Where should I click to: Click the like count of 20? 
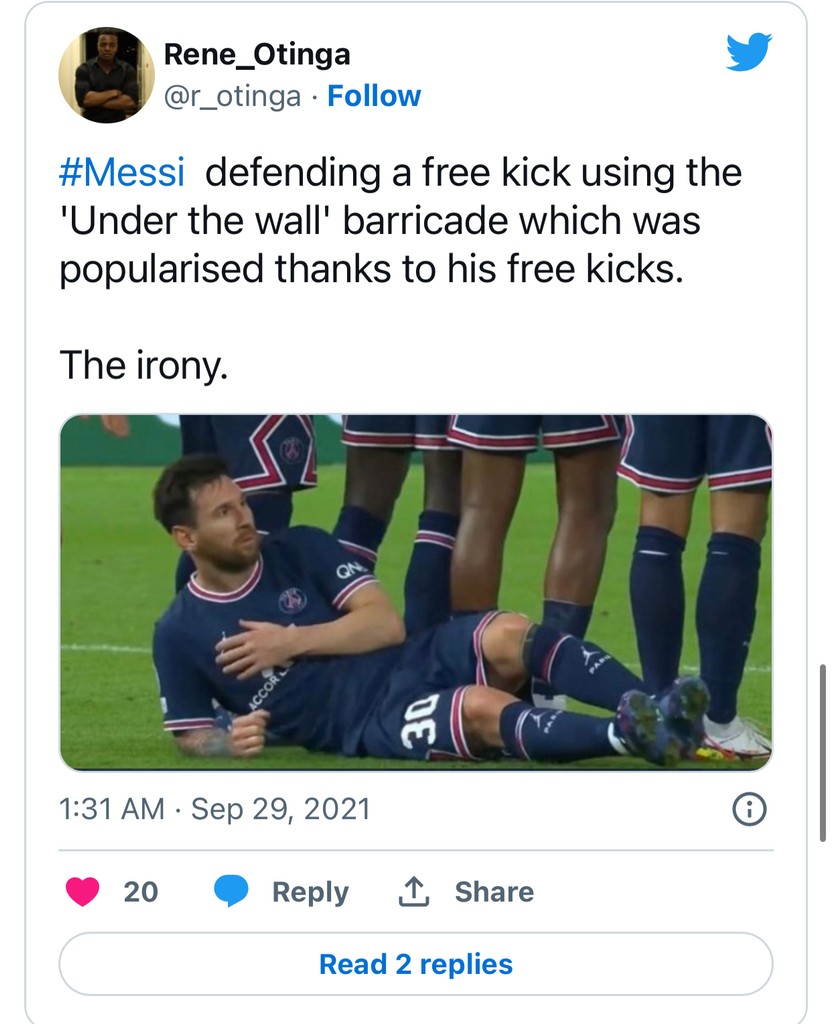(141, 891)
